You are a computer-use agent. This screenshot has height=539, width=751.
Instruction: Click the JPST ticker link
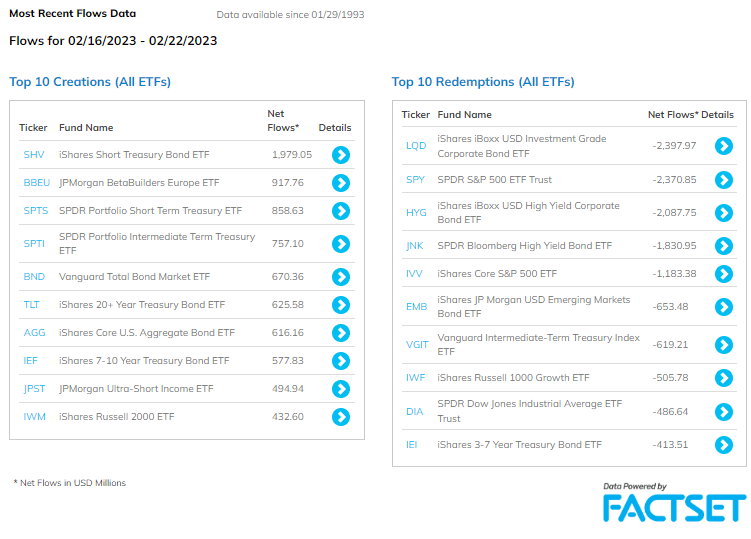click(34, 389)
